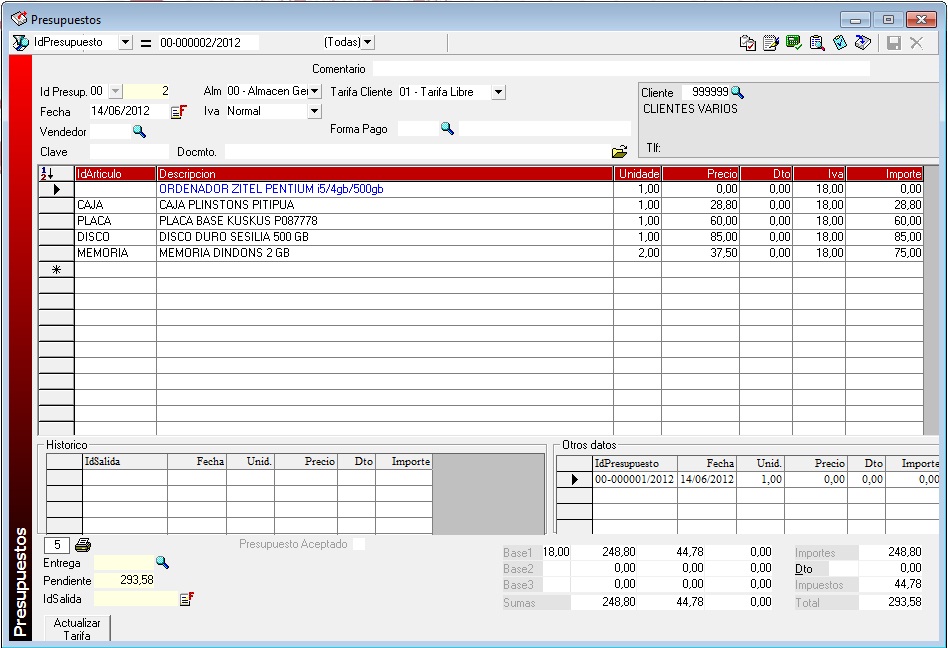Click the notepad with pen toolbar icon
Image resolution: width=948 pixels, height=648 pixels.
point(770,43)
